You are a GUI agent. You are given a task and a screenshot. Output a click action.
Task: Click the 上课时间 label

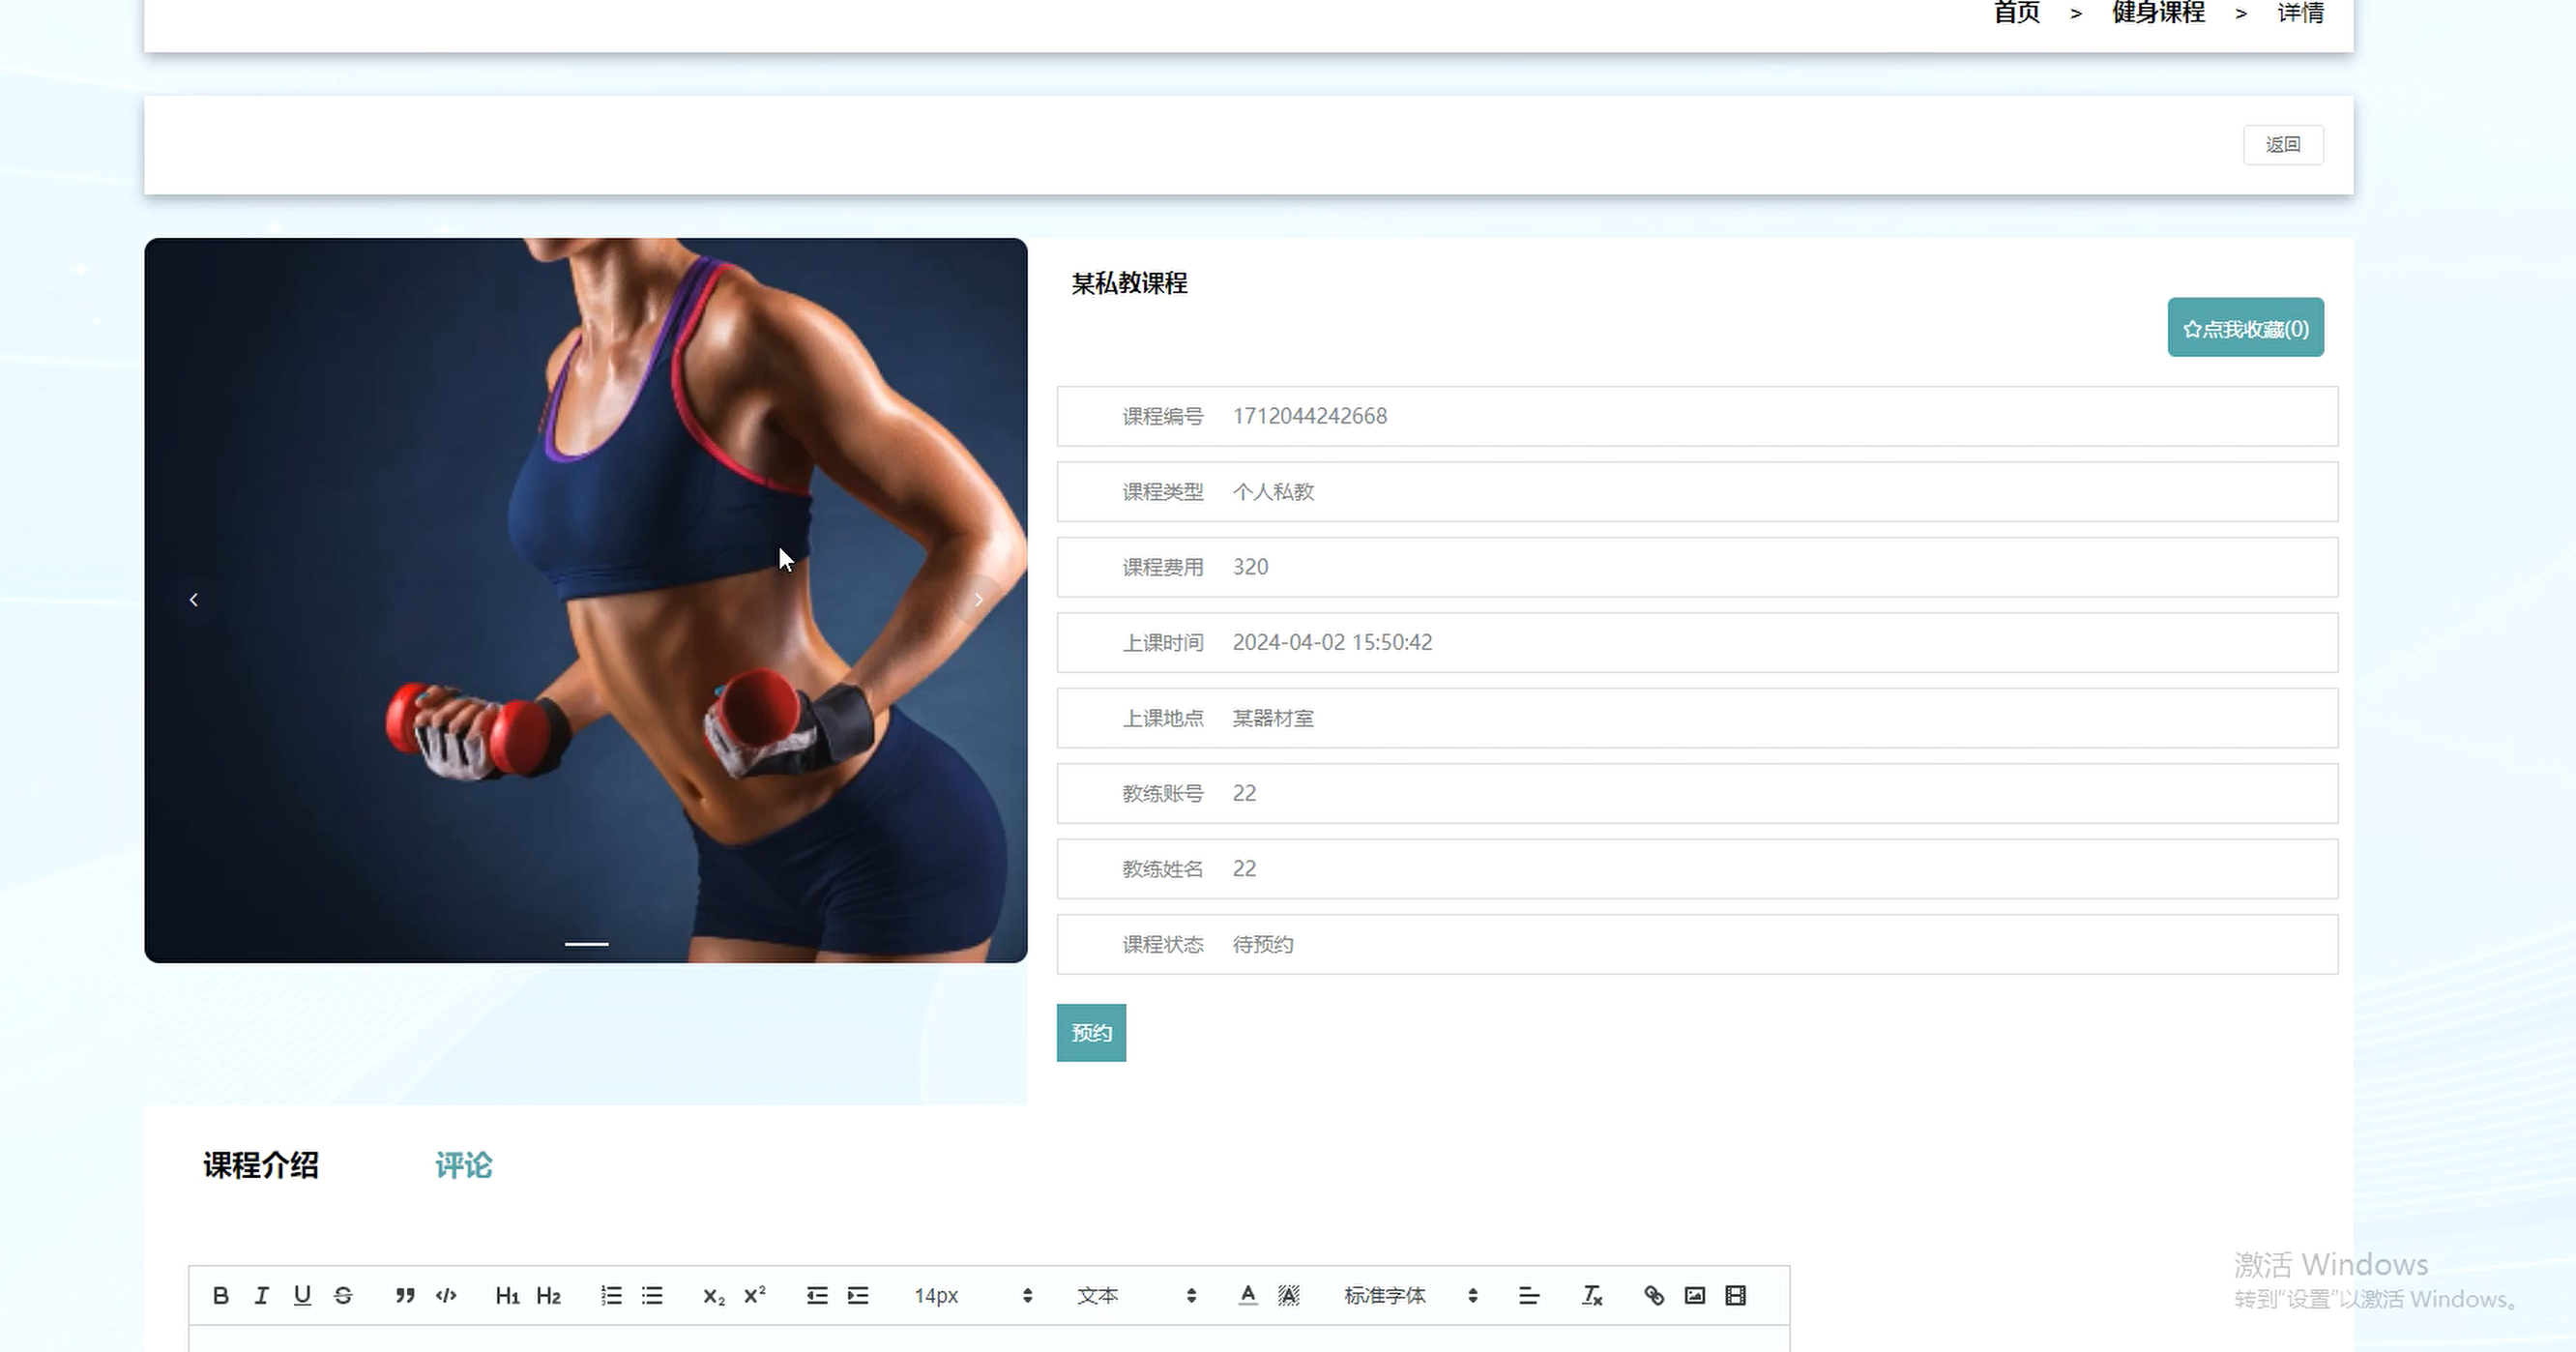point(1162,642)
